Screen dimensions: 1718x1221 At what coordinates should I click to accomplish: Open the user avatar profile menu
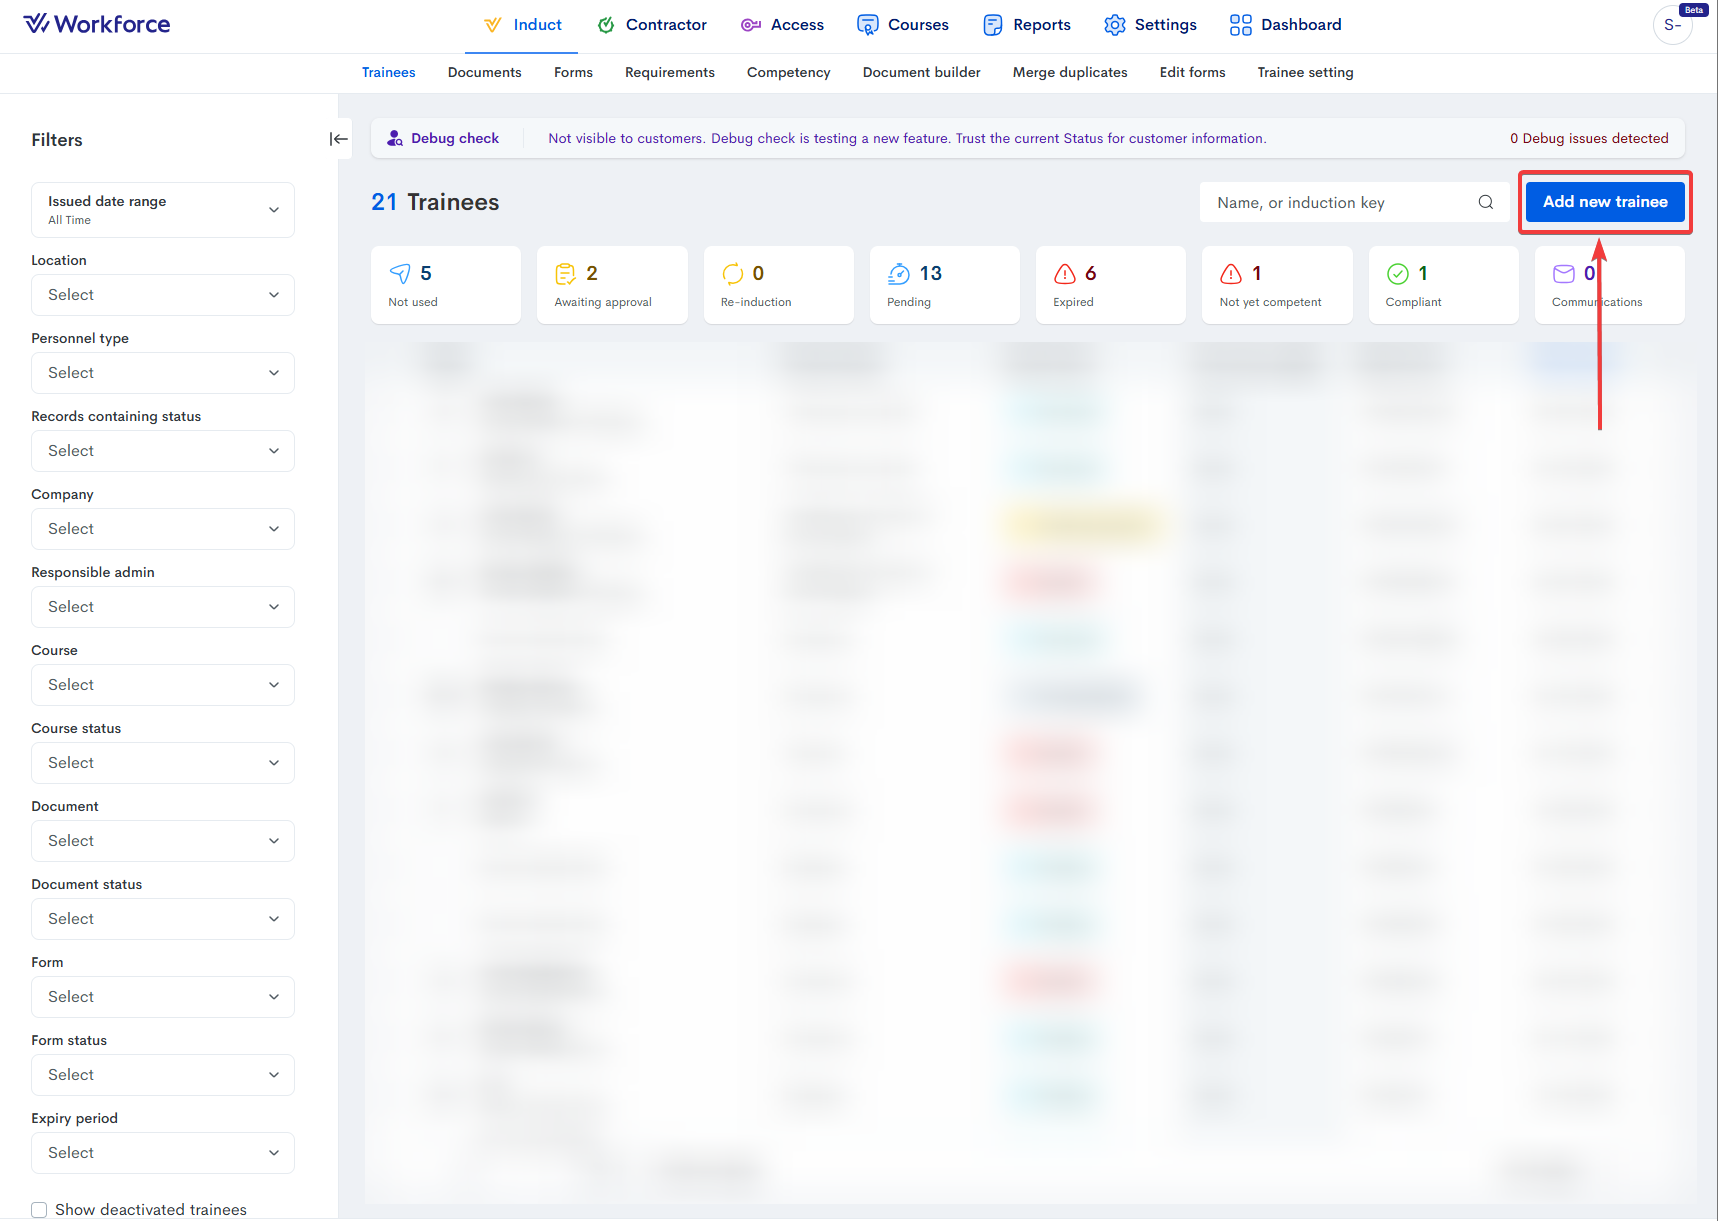click(1672, 25)
